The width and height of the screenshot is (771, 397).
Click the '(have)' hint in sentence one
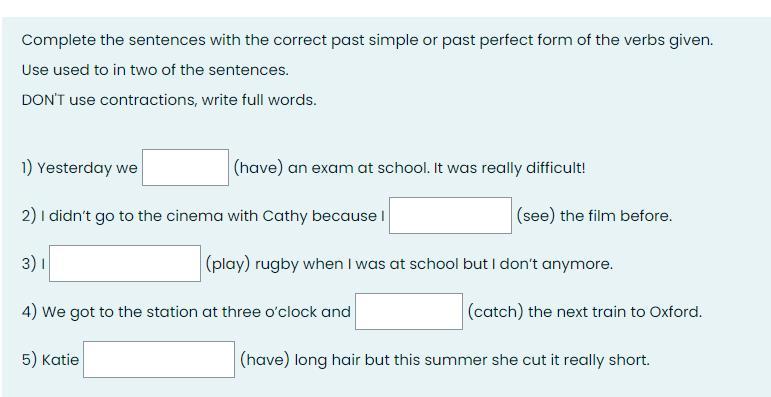[258, 168]
